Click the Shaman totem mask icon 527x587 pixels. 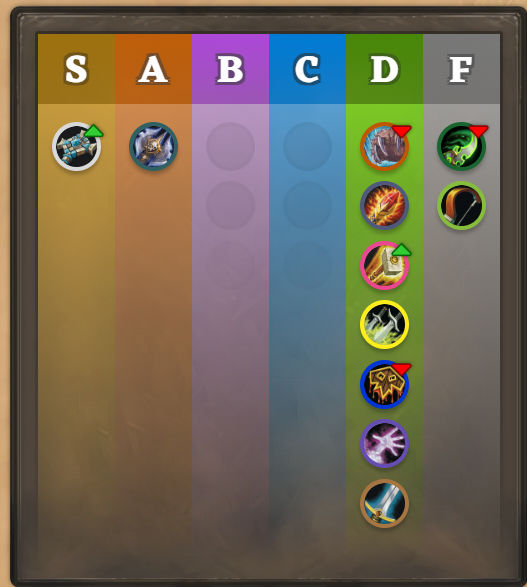tap(384, 384)
